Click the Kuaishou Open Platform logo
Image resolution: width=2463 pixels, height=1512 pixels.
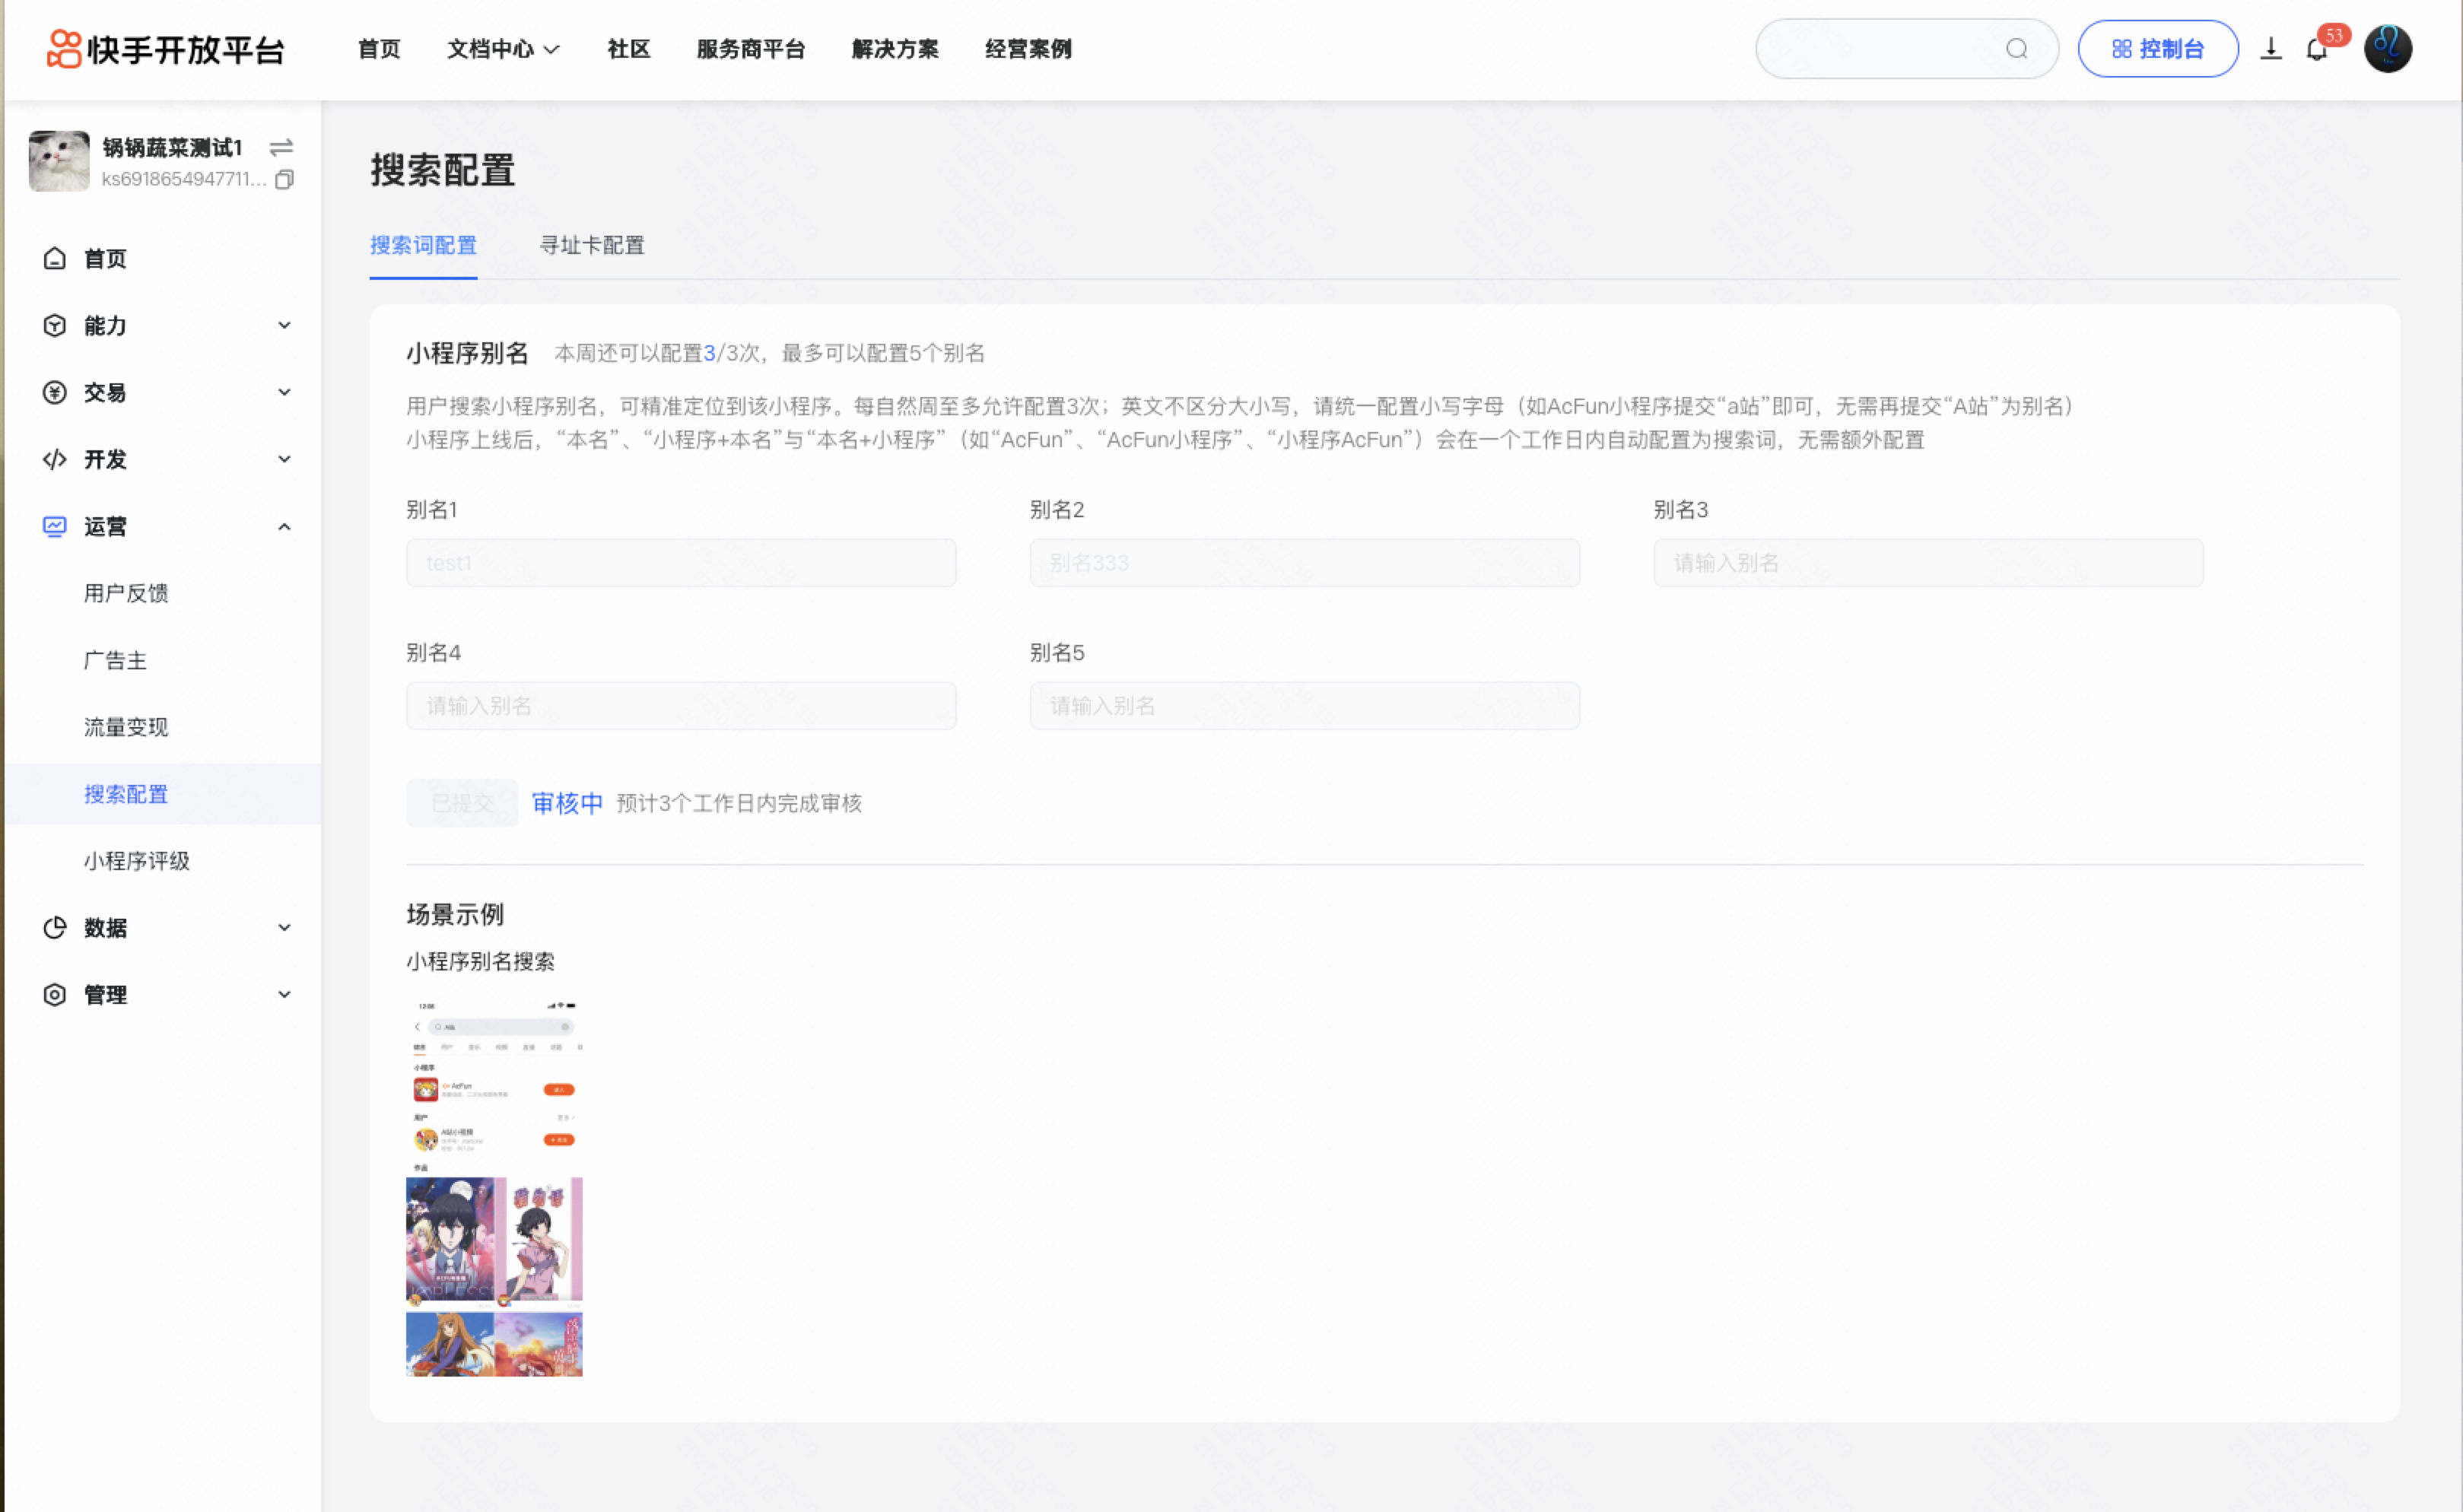(x=166, y=49)
